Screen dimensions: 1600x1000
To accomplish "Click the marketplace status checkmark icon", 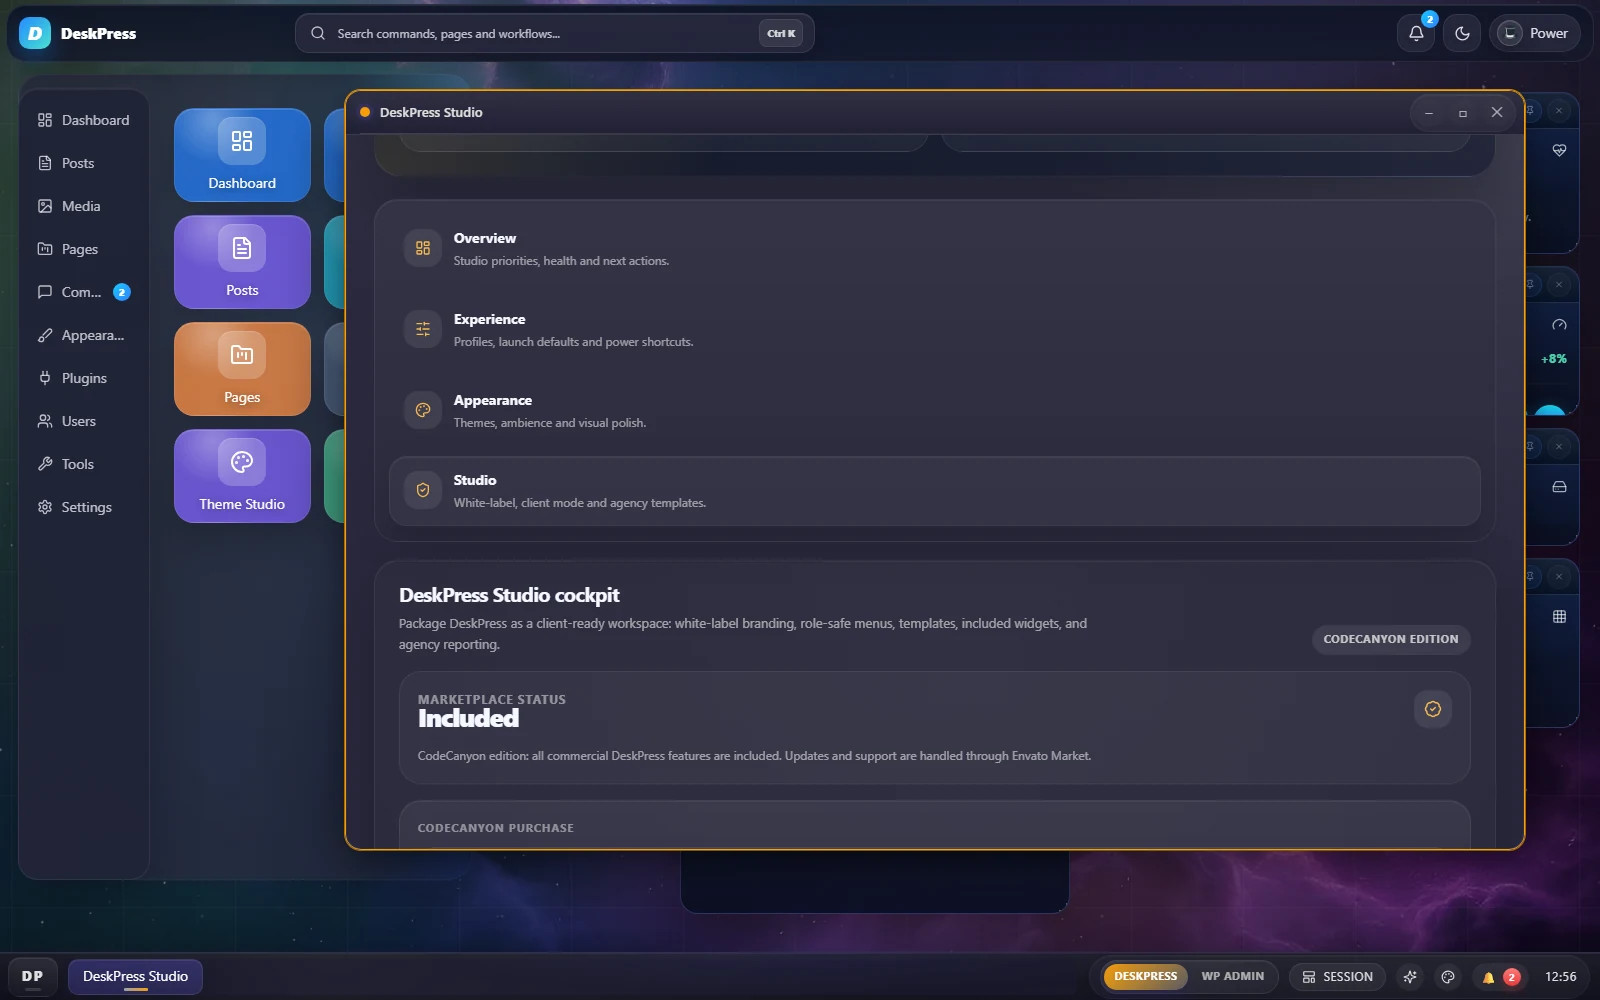I will tap(1433, 709).
